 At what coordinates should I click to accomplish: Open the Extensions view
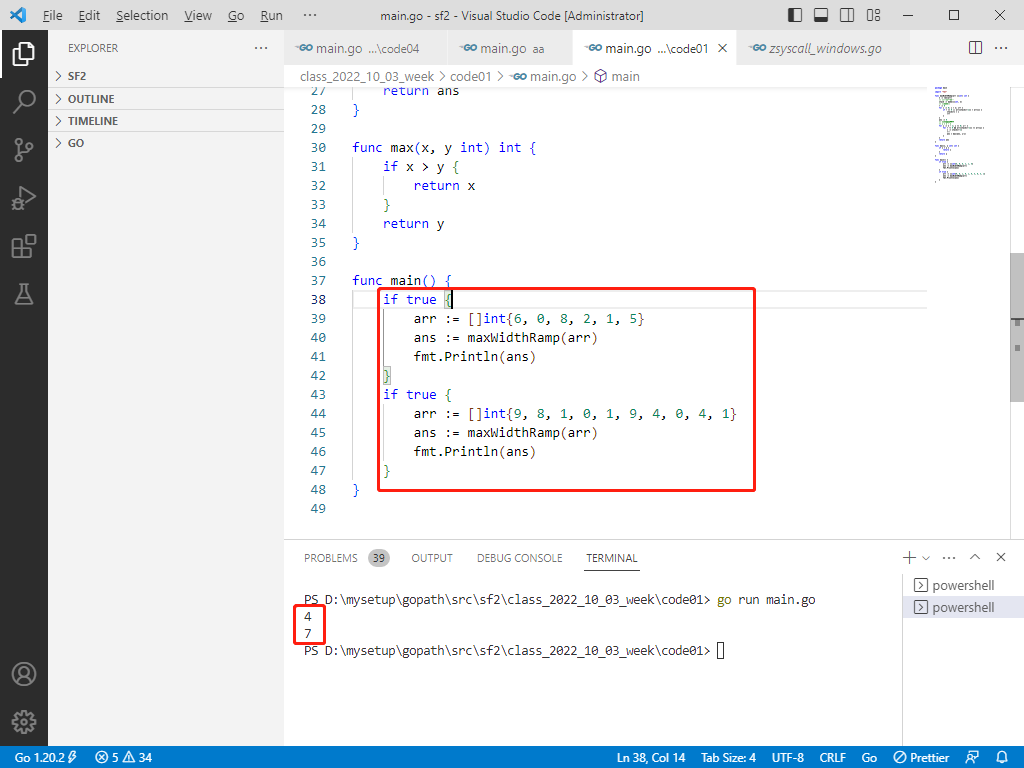24,246
